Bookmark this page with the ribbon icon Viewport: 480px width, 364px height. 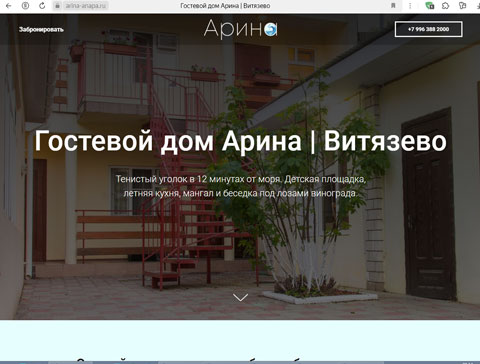click(x=393, y=6)
